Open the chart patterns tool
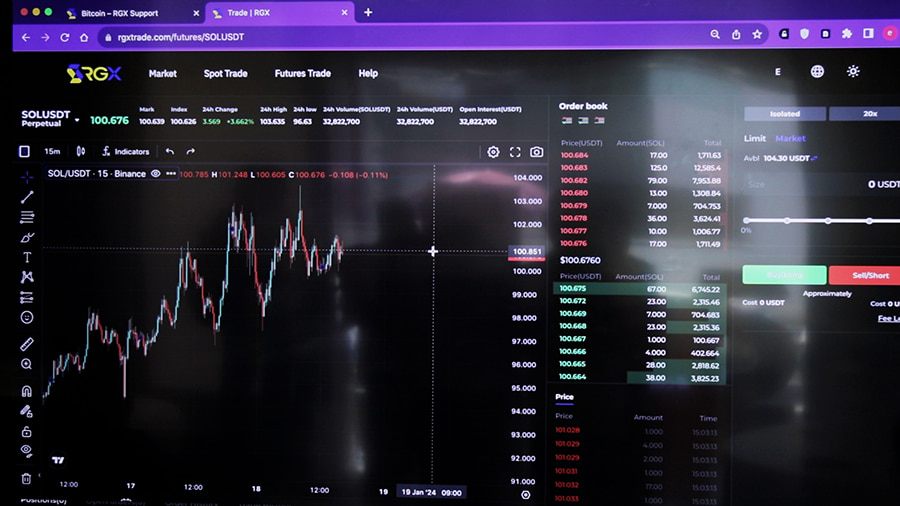 click(x=26, y=277)
